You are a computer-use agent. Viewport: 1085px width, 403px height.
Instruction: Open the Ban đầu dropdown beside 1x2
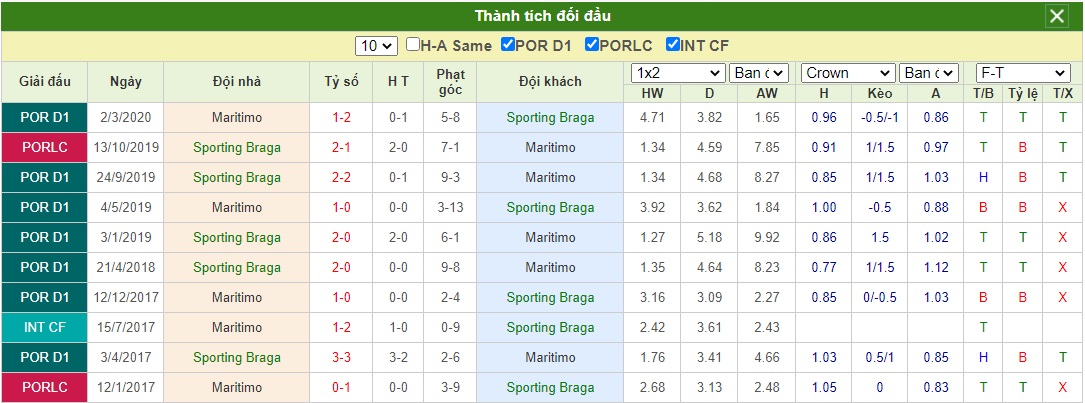point(759,73)
